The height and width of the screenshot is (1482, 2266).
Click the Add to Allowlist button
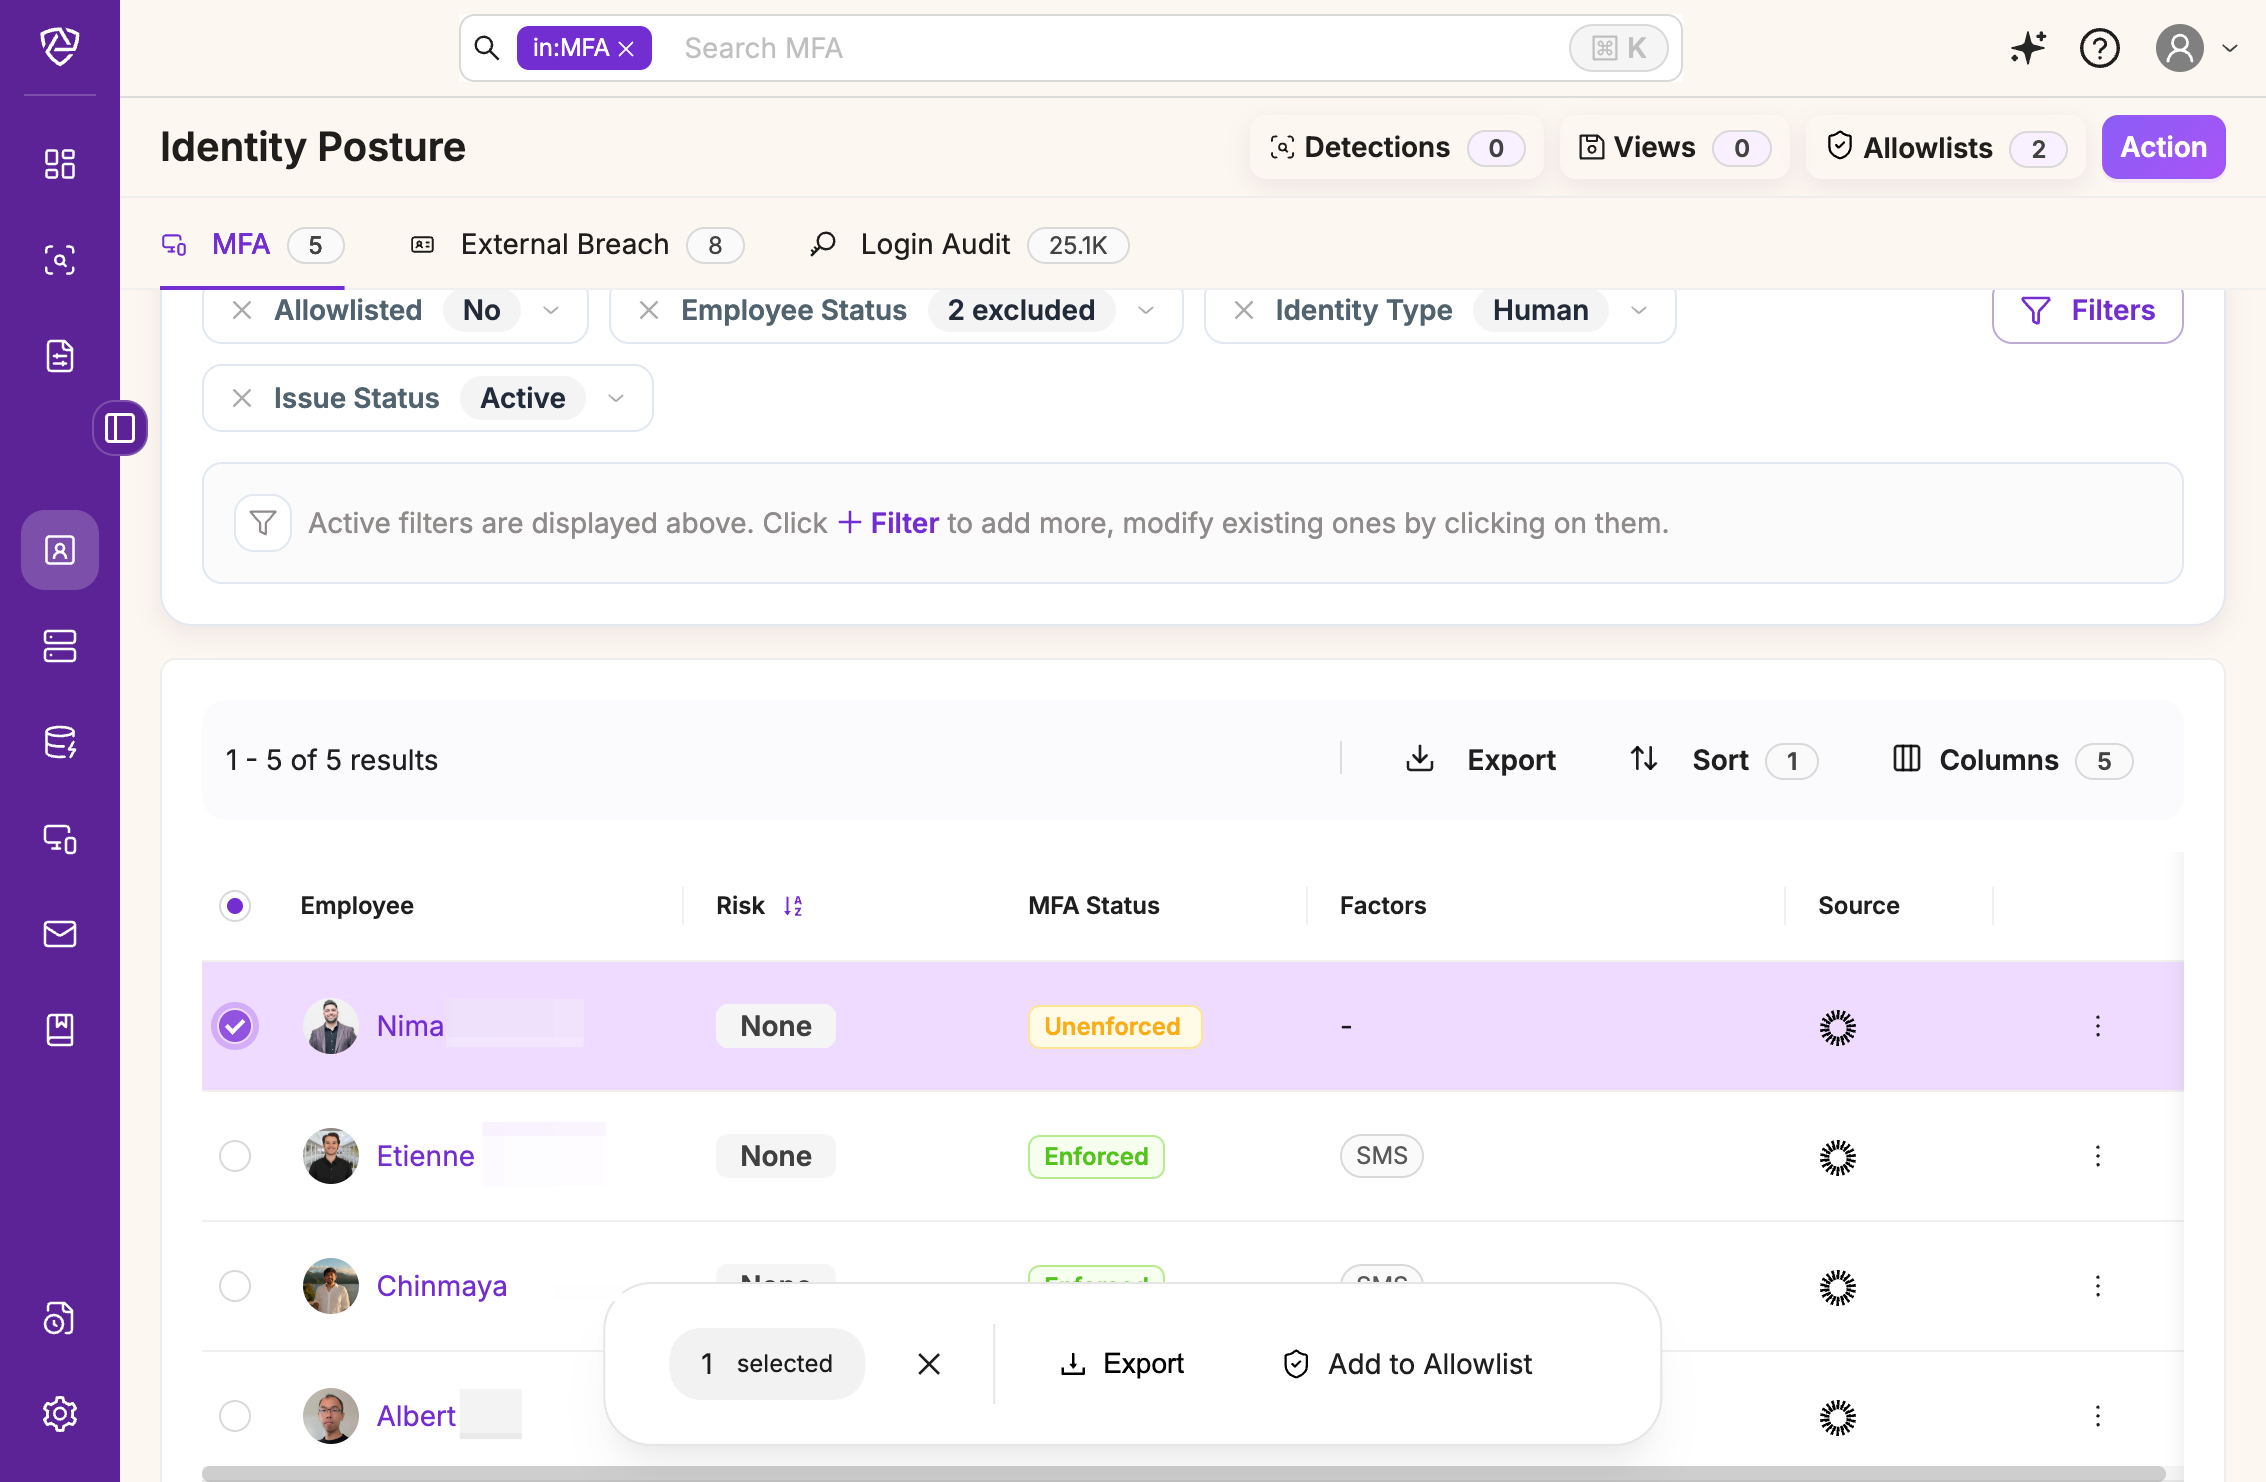(x=1408, y=1364)
